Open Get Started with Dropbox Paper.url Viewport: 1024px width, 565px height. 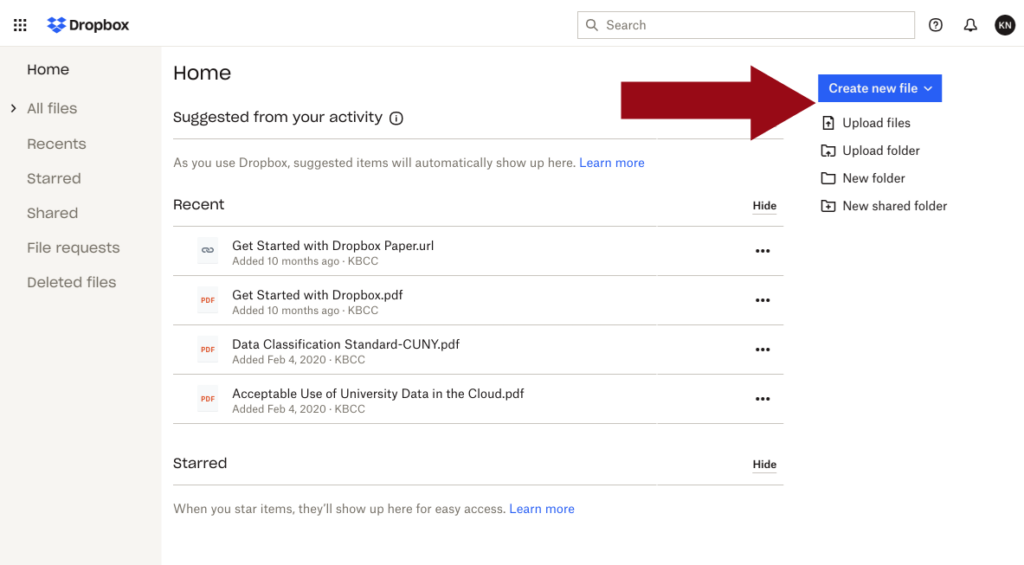click(x=332, y=246)
